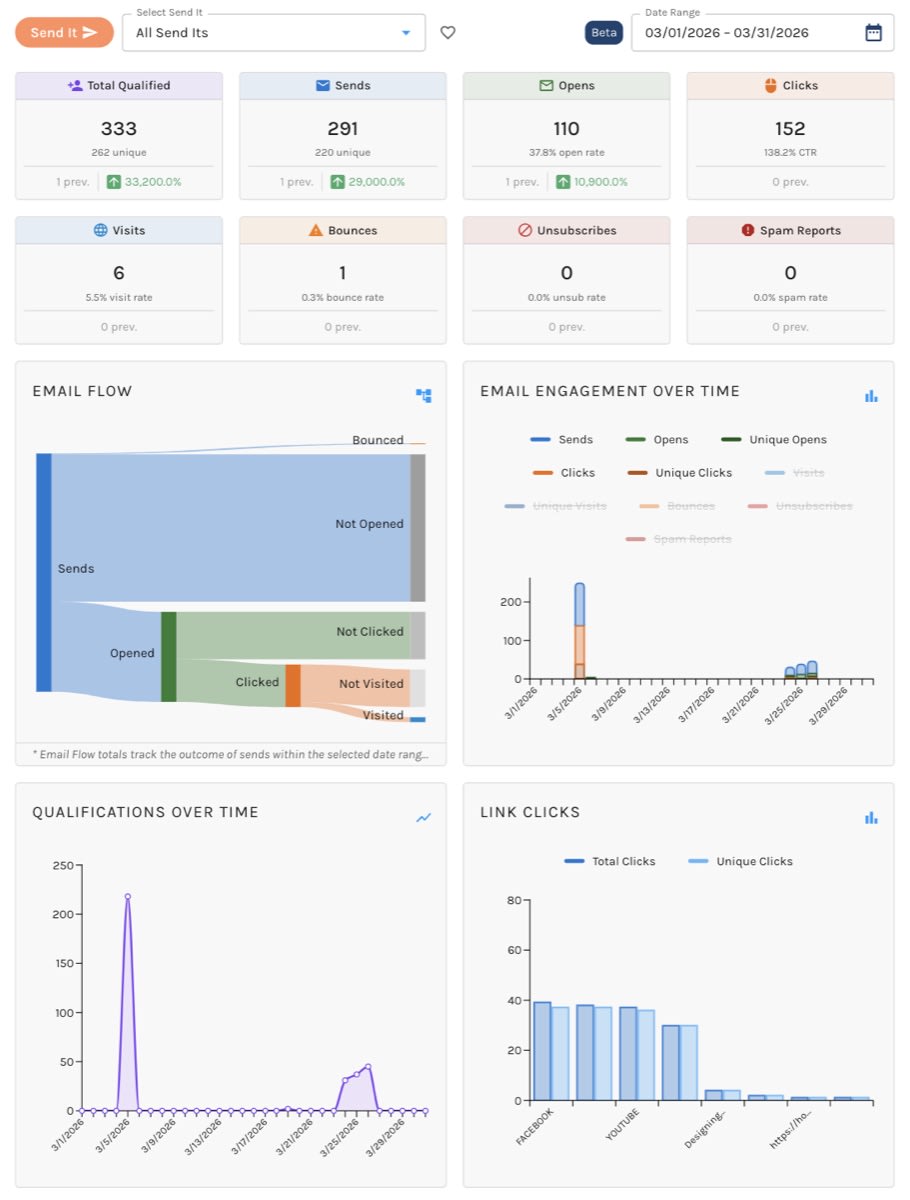910x1200 pixels.
Task: Click the Total Qualified card value 333
Action: [119, 129]
